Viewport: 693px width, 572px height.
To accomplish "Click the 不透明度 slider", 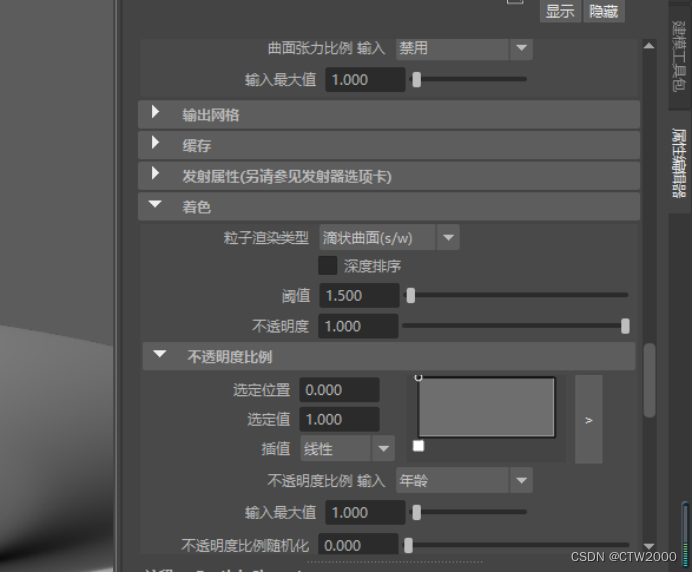I will coord(516,326).
